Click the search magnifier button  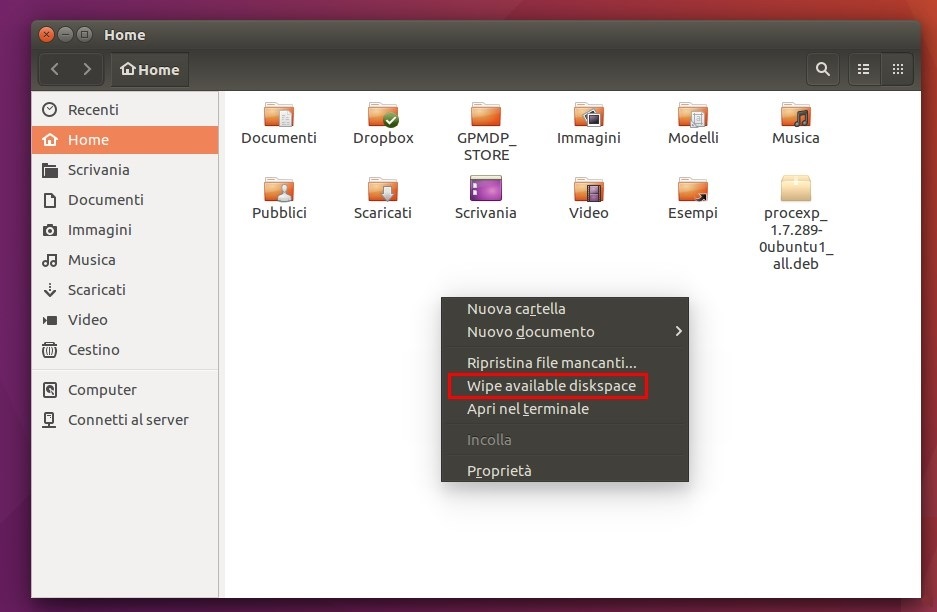823,69
